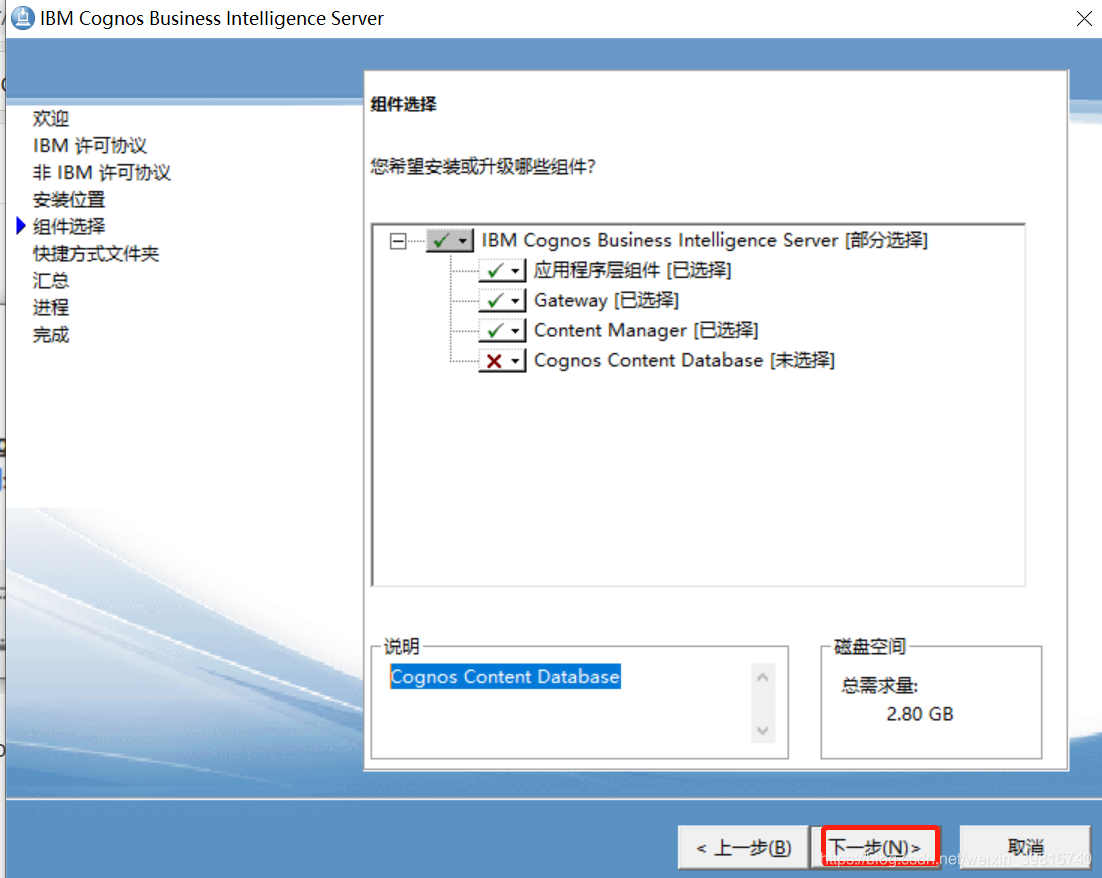1102x878 pixels.
Task: Click the 总需求量 label
Action: [x=879, y=685]
